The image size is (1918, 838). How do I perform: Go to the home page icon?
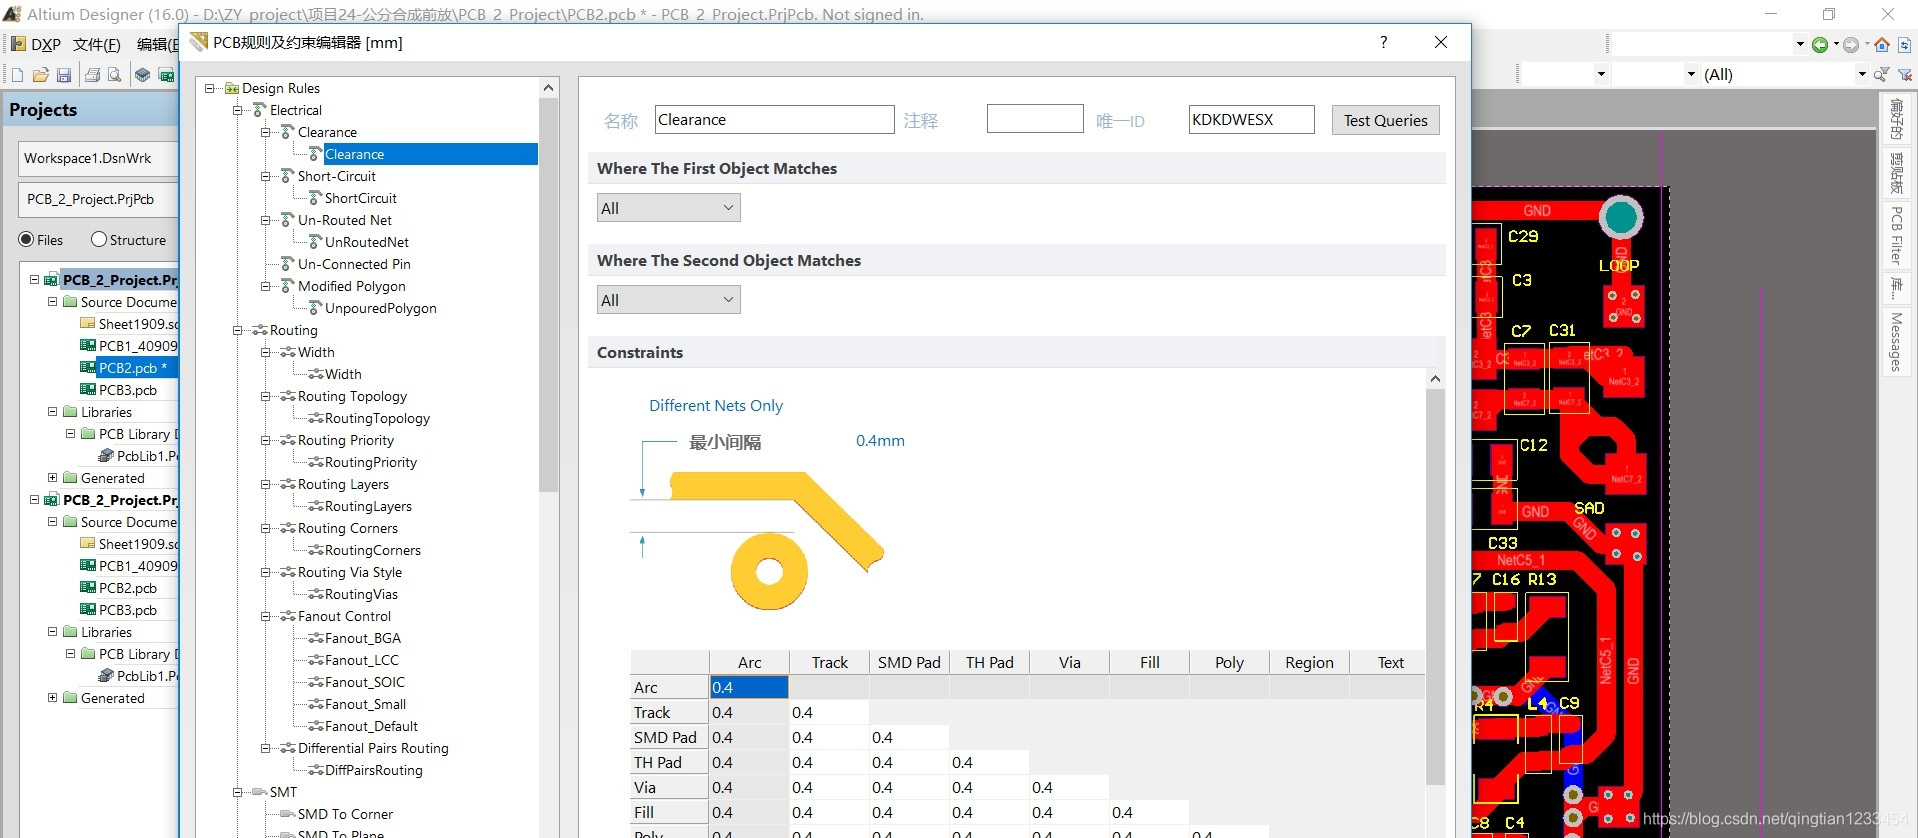click(1882, 44)
